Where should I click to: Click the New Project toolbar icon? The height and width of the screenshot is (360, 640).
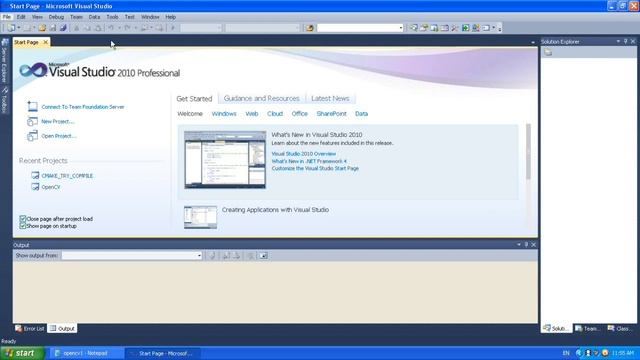[x=11, y=28]
